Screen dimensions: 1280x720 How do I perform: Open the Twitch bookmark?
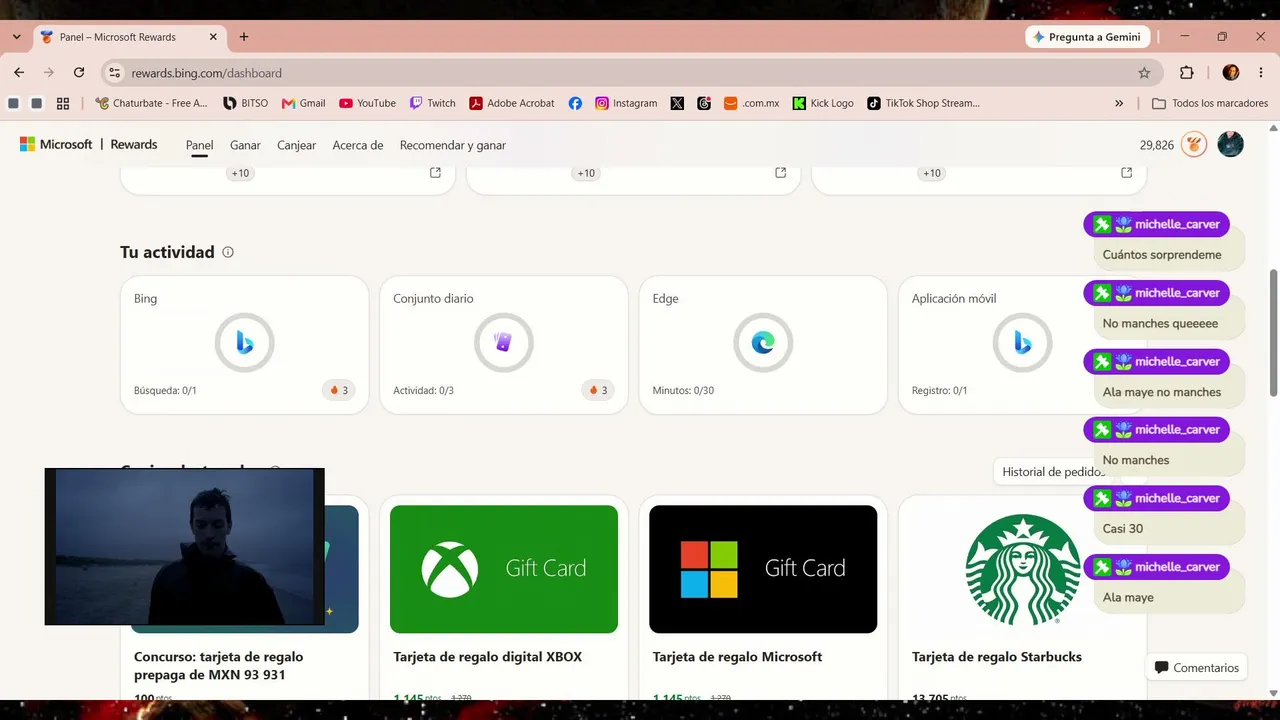[x=432, y=103]
